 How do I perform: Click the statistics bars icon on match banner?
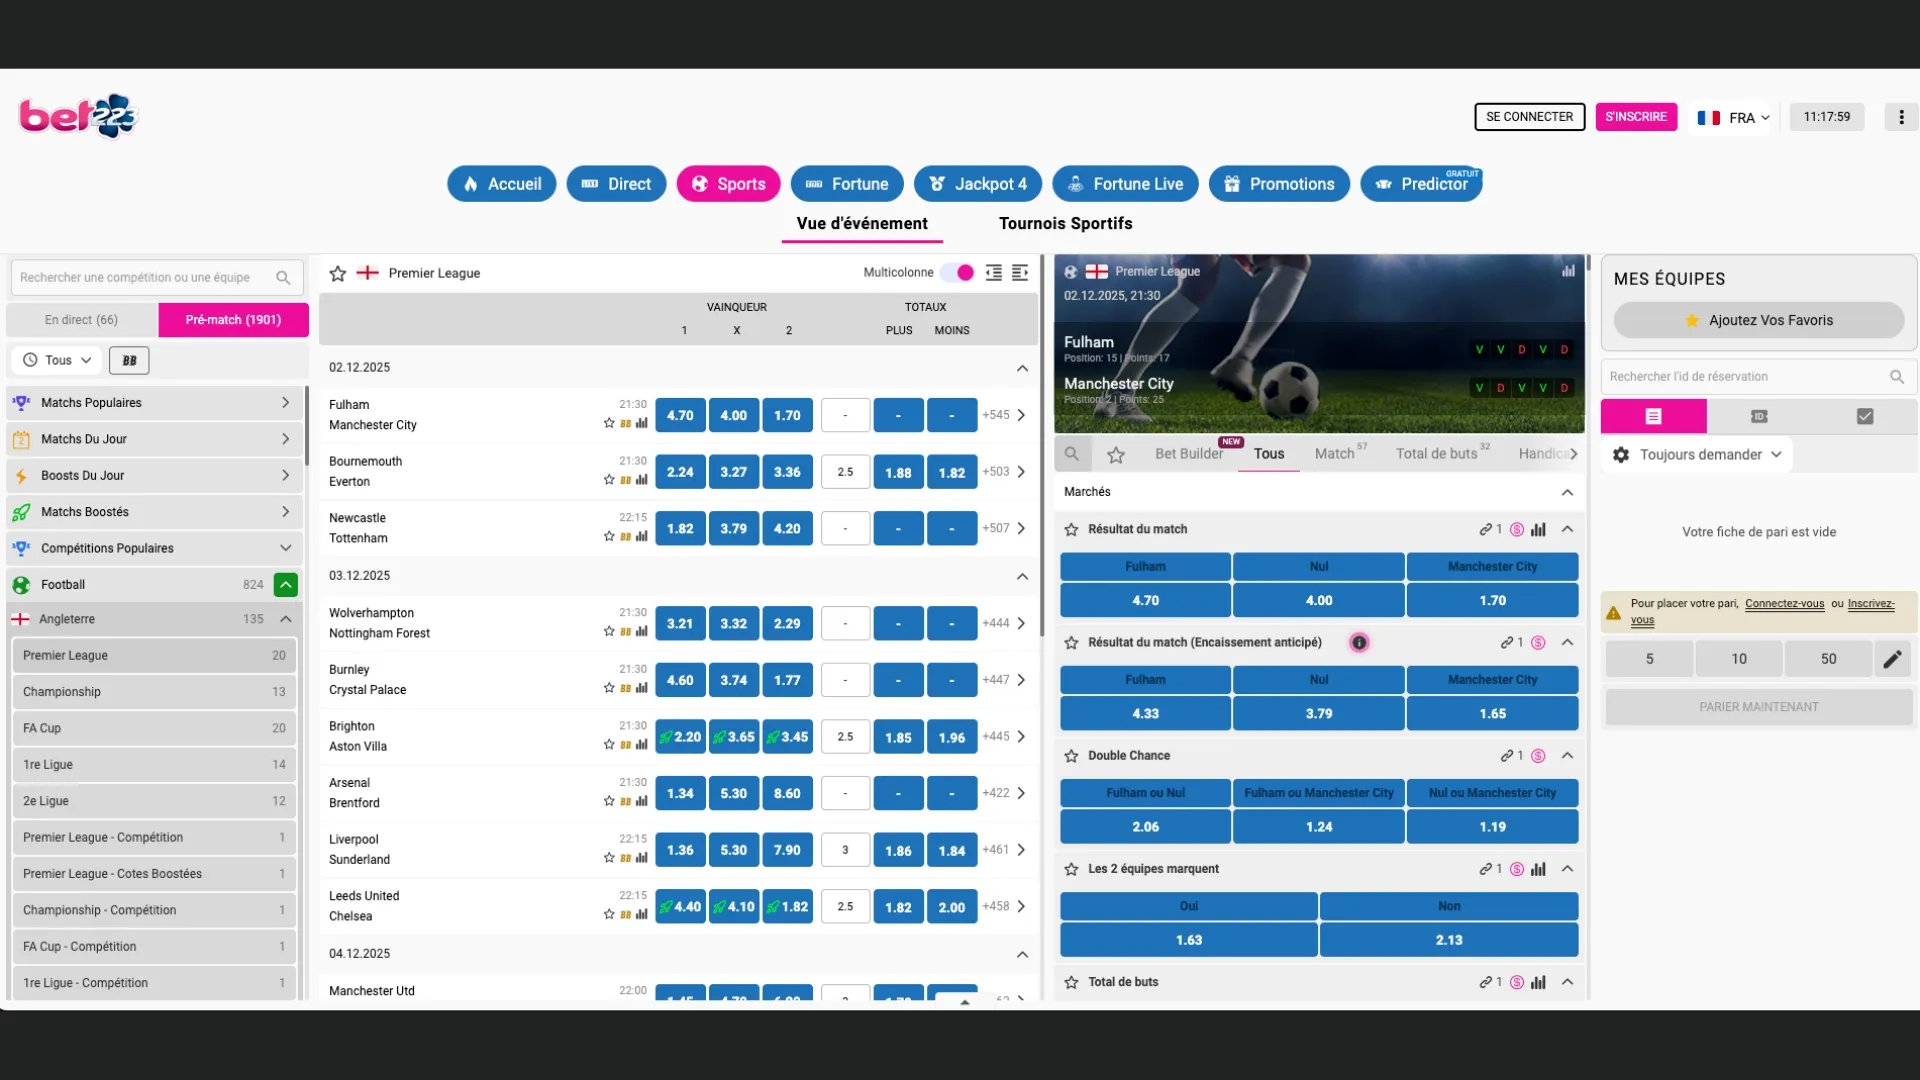[1568, 270]
